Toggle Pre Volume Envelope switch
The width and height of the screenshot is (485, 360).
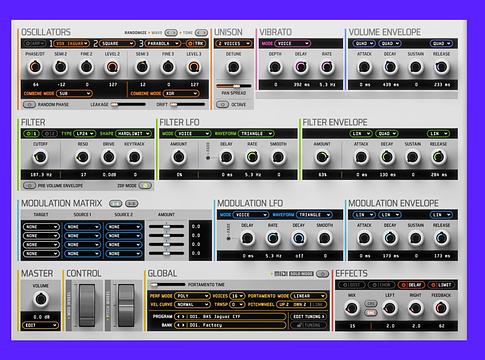[x=29, y=186]
